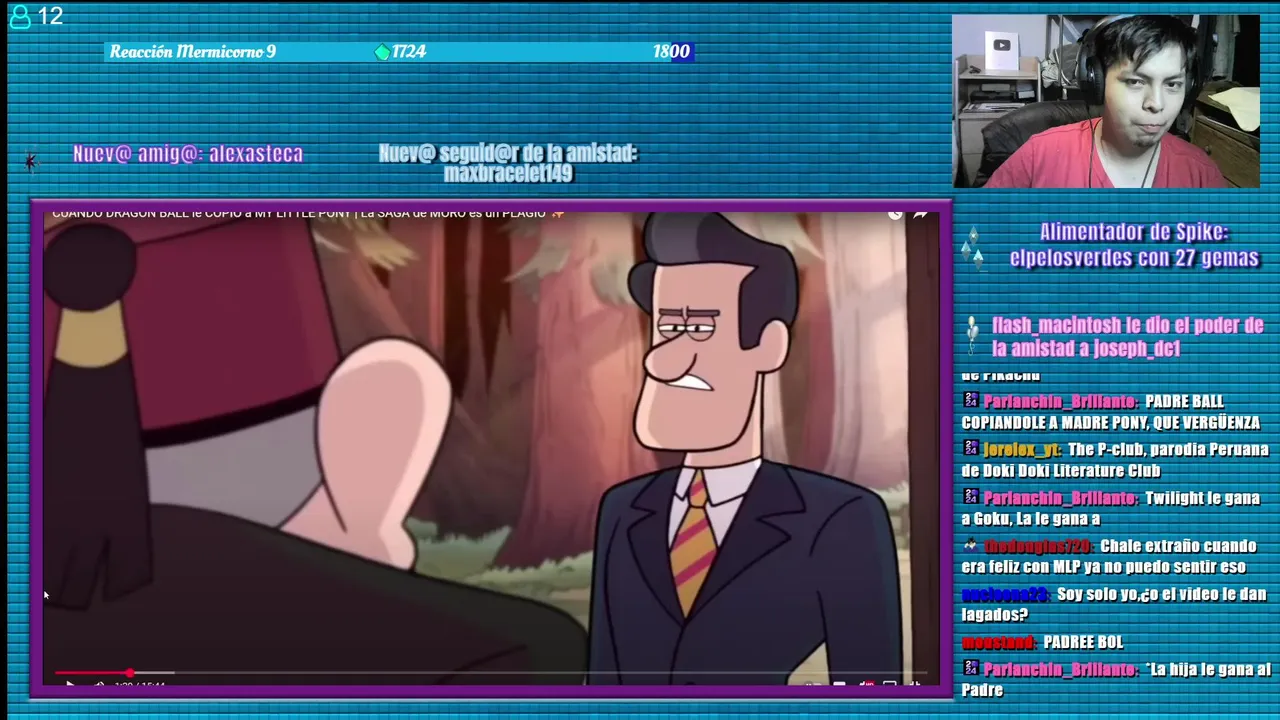Click message 'La hija le gana al Padre'

click(x=1116, y=679)
